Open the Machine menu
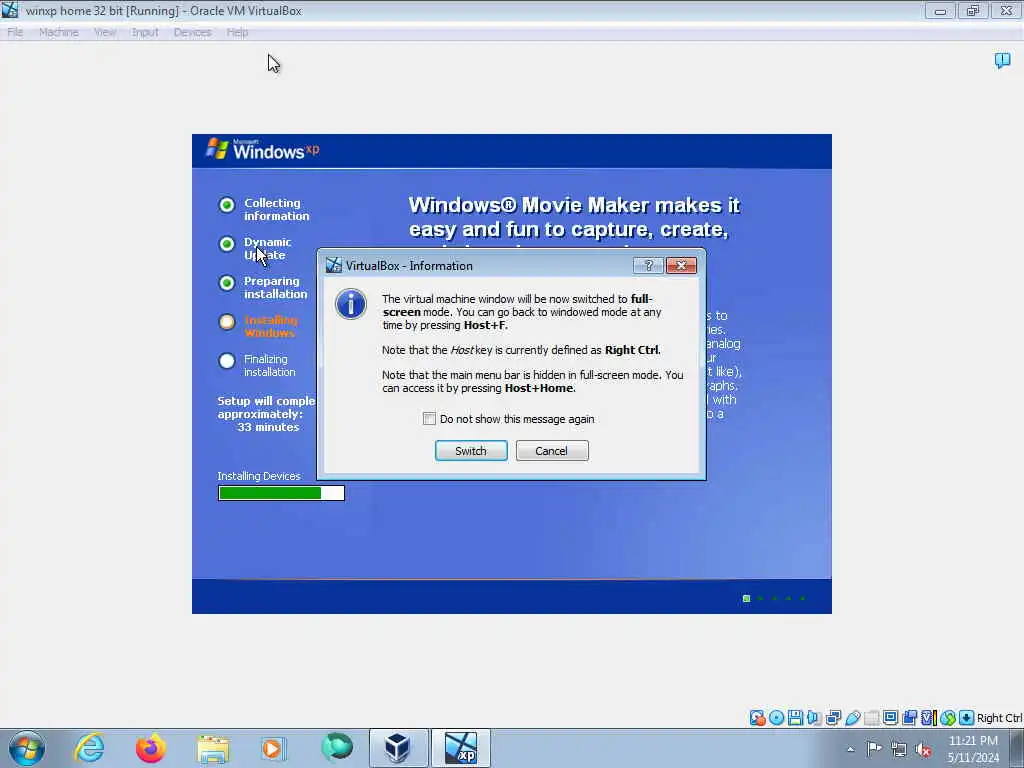The image size is (1024, 768). [59, 32]
